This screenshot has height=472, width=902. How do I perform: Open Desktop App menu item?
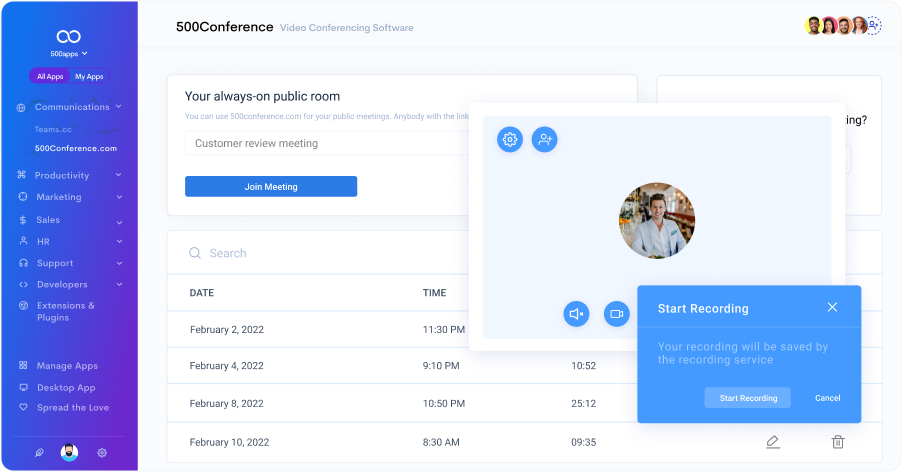66,387
